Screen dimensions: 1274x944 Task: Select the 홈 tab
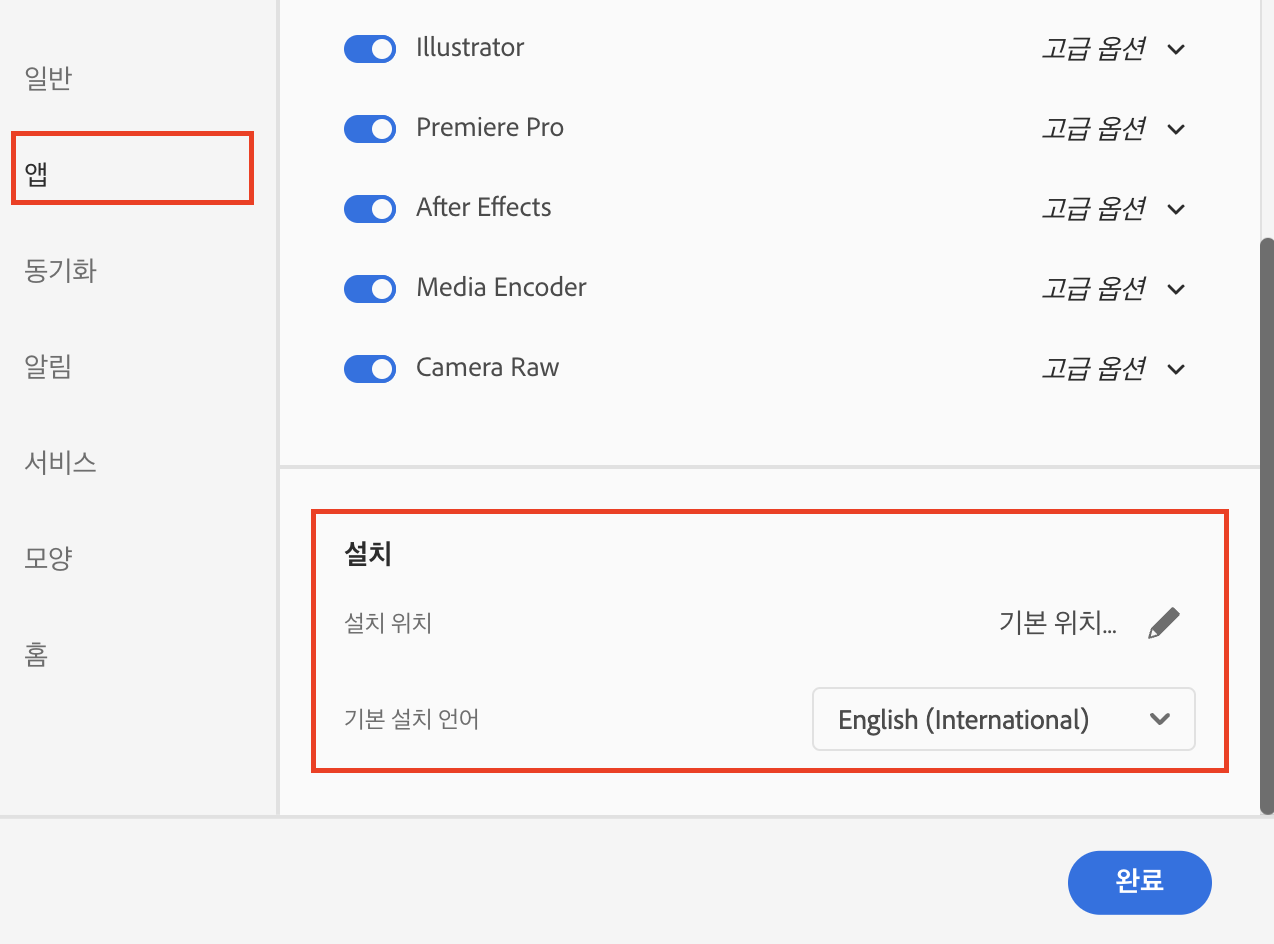pyautogui.click(x=36, y=654)
